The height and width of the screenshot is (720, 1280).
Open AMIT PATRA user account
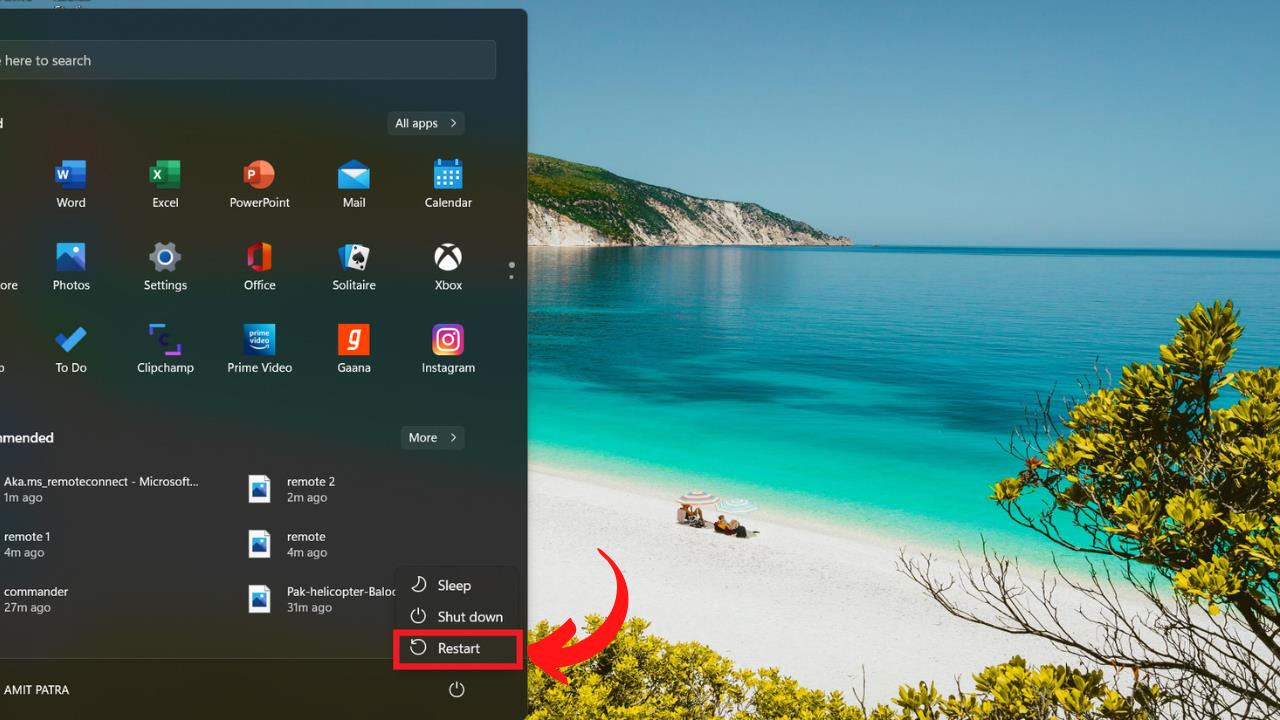pos(35,689)
